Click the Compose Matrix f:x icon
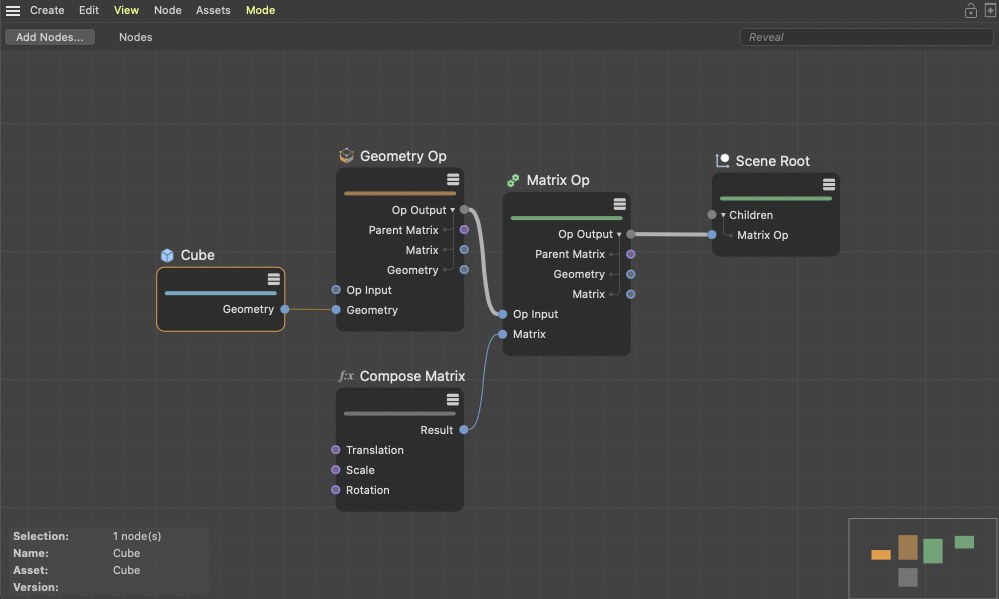Image resolution: width=999 pixels, height=599 pixels. click(346, 377)
